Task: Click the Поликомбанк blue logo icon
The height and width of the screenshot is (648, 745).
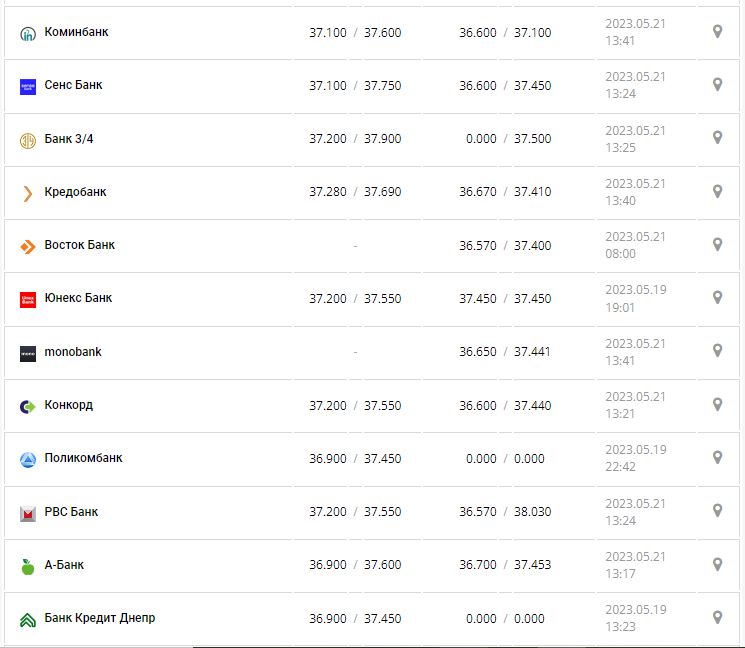Action: [28, 460]
